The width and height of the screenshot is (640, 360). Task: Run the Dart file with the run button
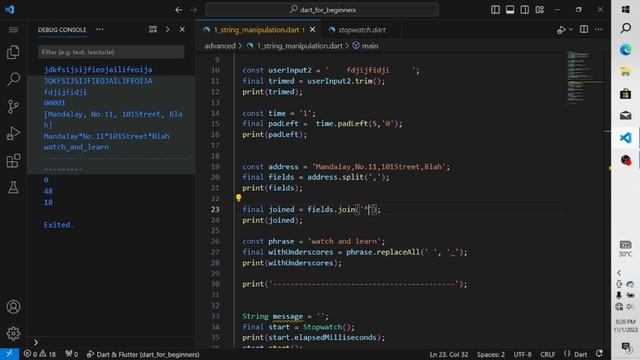pyautogui.click(x=561, y=30)
